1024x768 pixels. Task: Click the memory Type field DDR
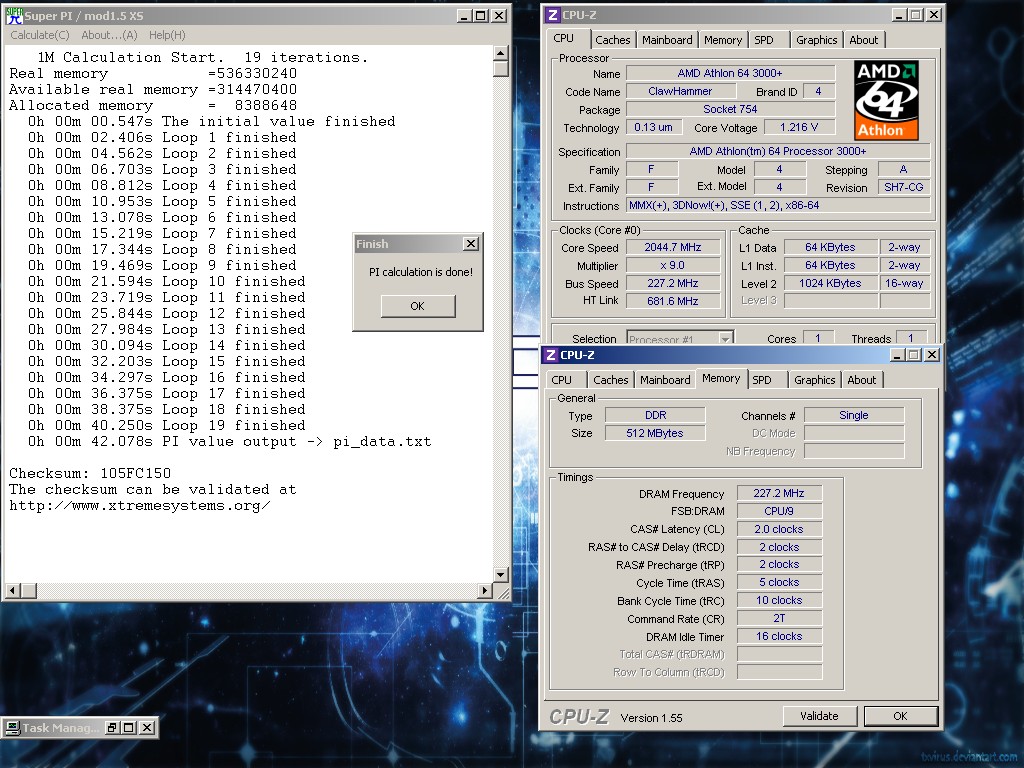click(x=655, y=415)
